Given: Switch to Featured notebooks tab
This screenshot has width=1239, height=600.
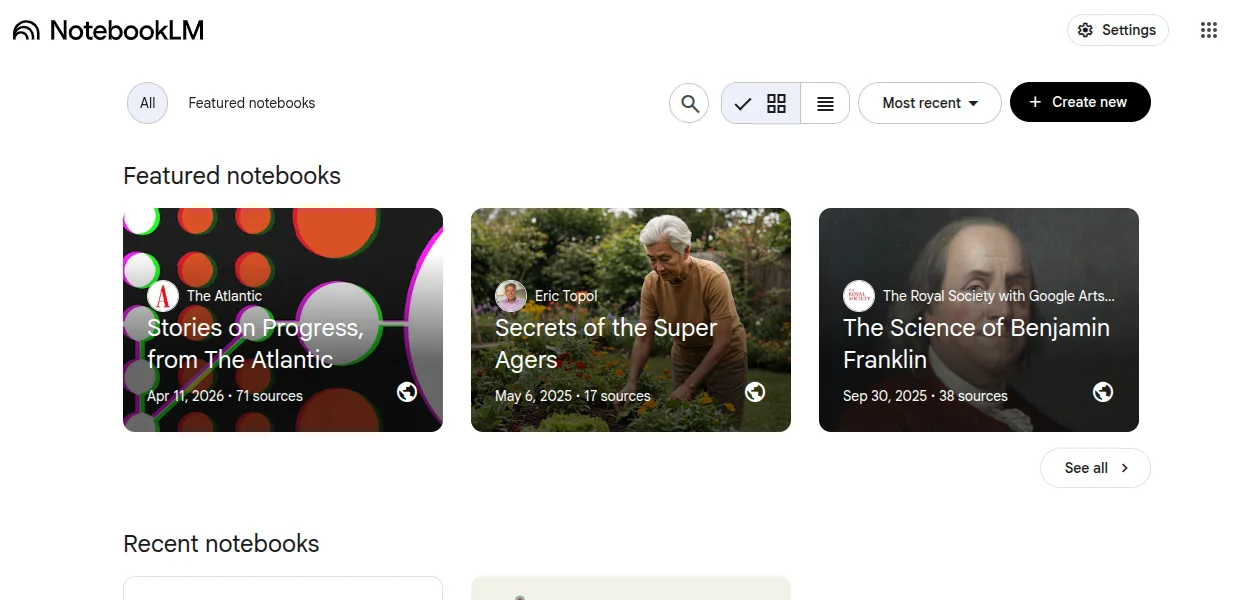Looking at the screenshot, I should pos(252,103).
